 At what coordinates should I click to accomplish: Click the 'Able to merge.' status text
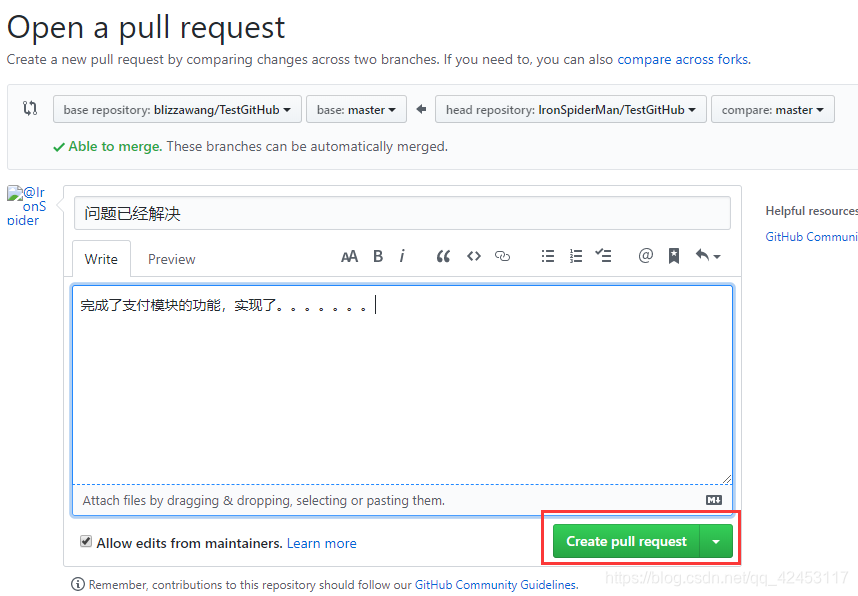[x=115, y=146]
